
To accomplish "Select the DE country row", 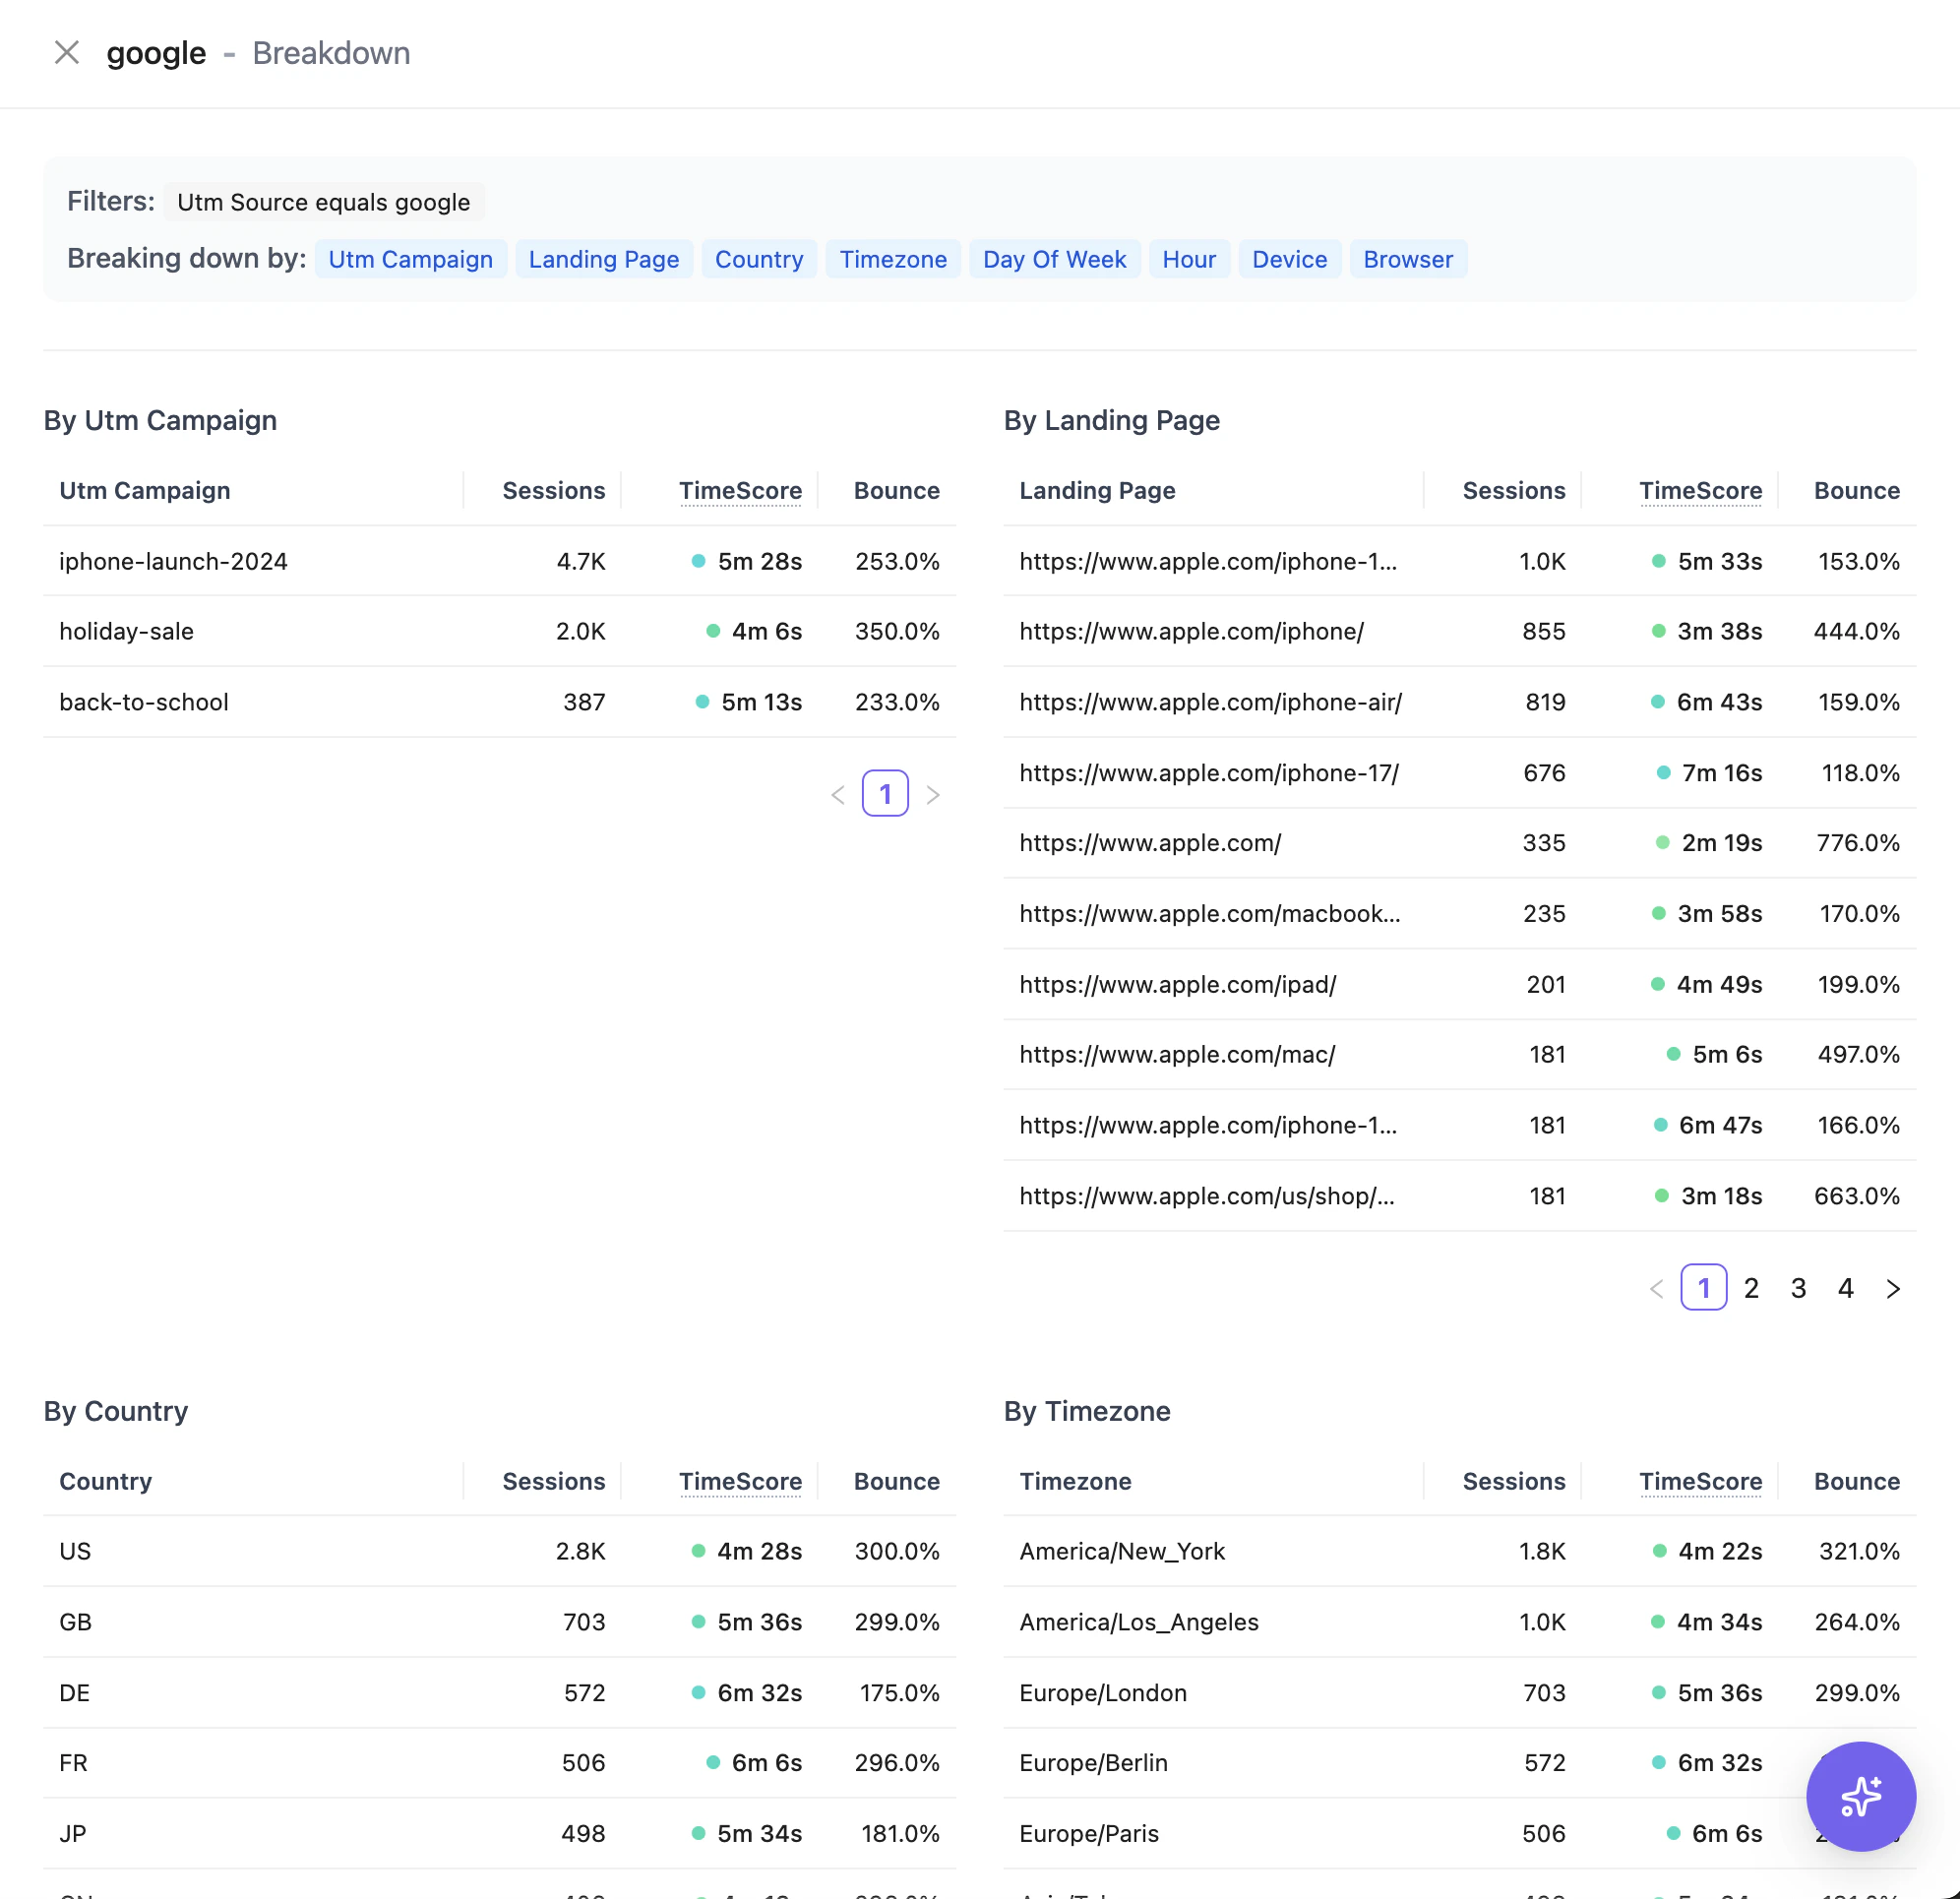I will pyautogui.click(x=499, y=1693).
